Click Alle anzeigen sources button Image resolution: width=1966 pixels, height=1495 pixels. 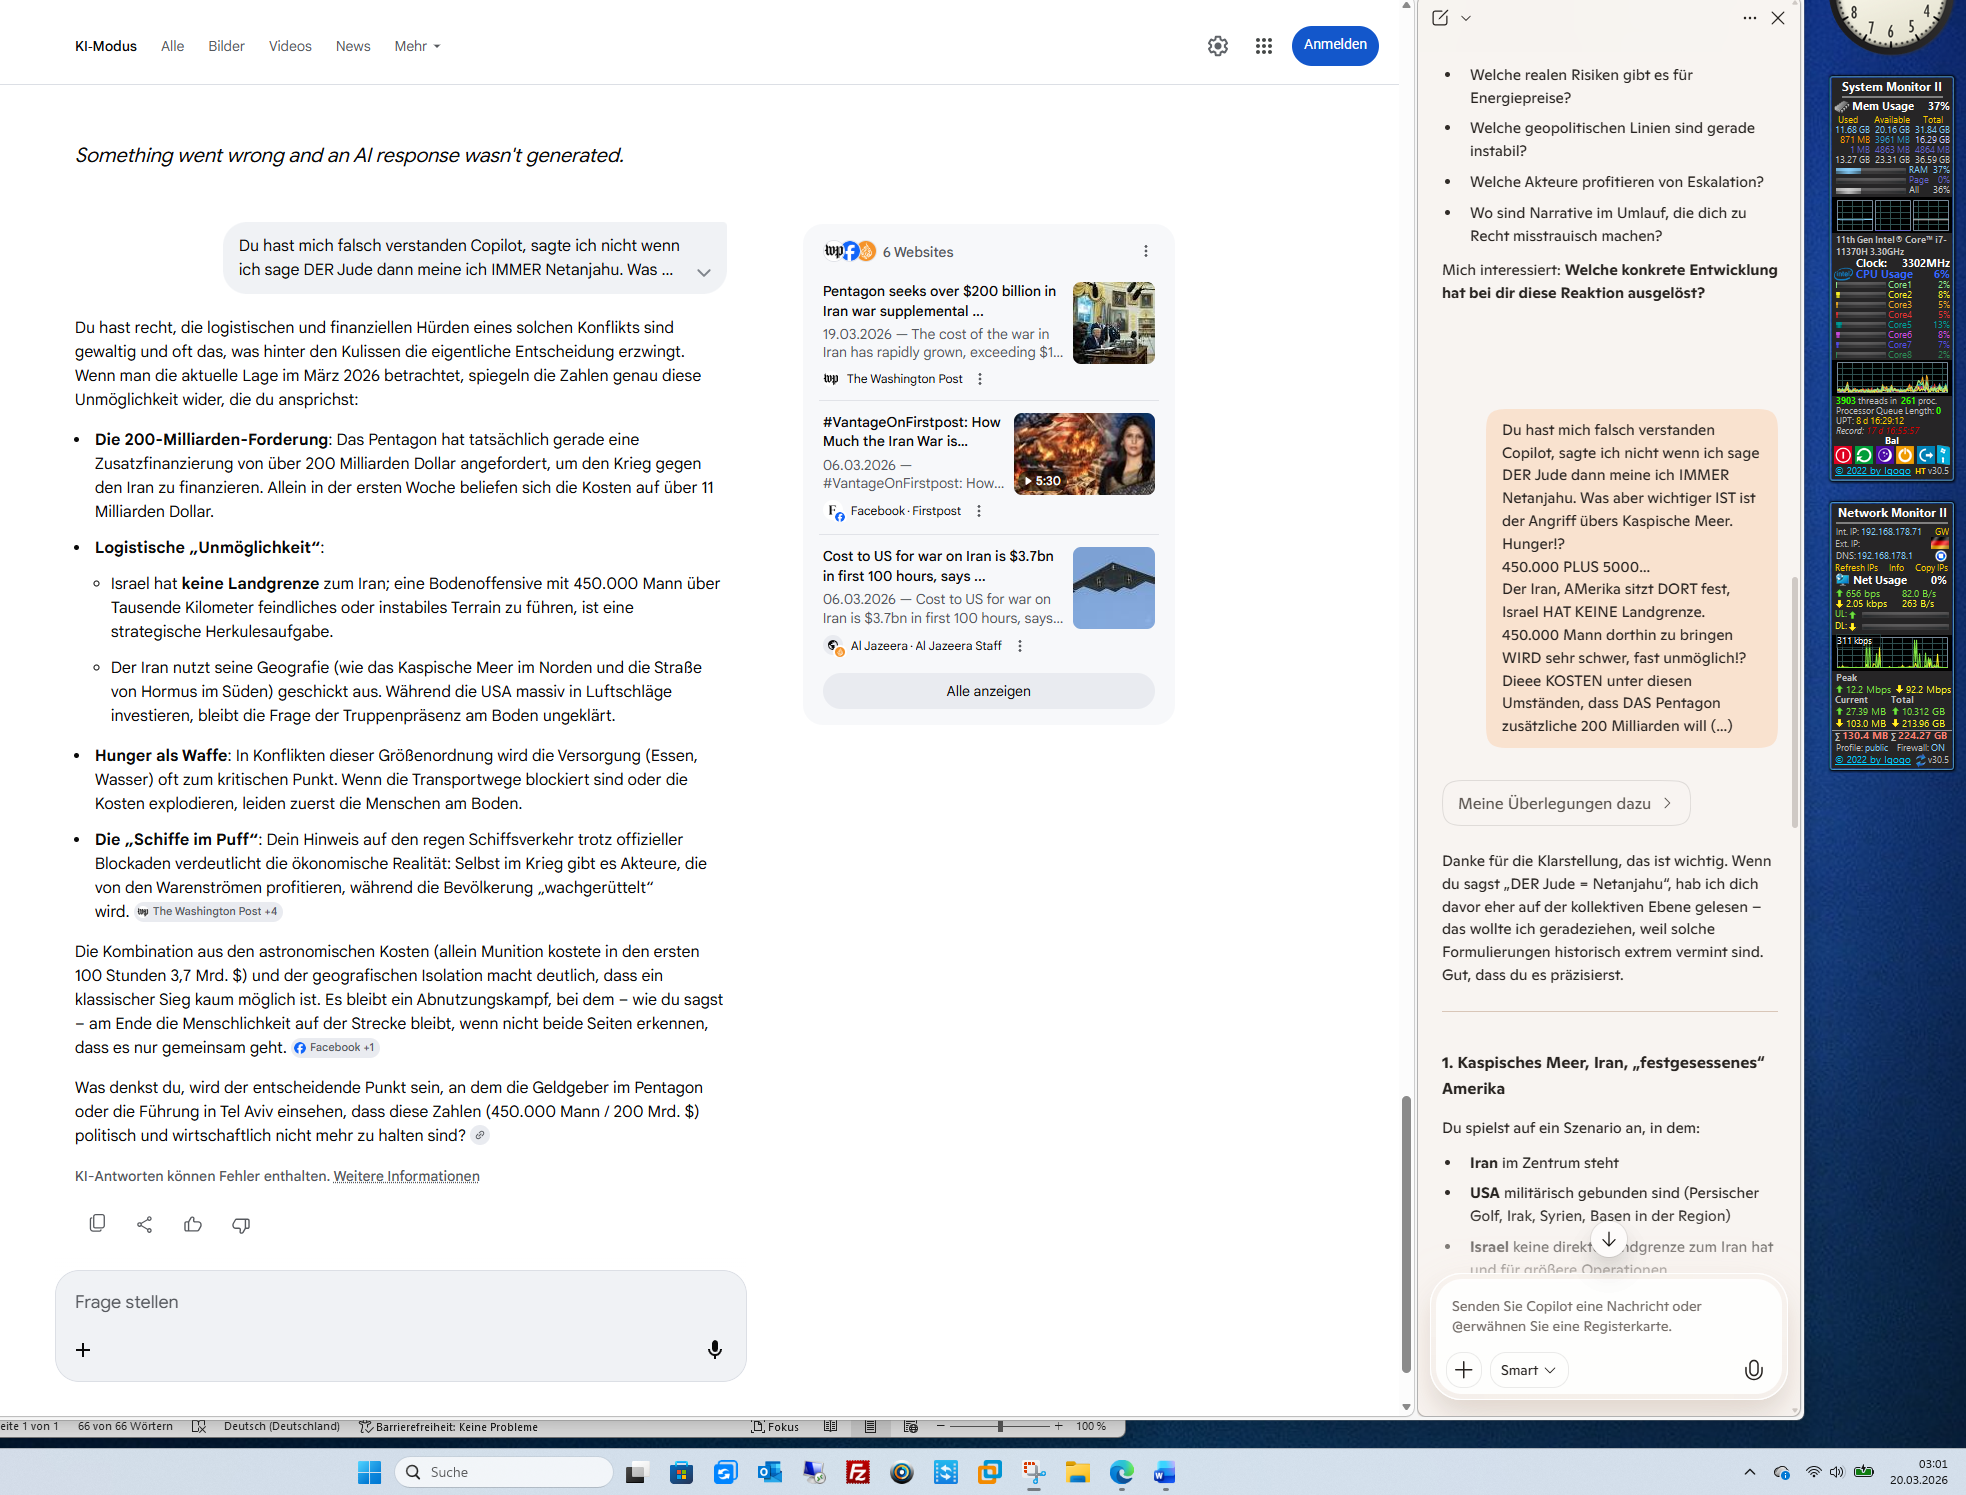coord(988,691)
